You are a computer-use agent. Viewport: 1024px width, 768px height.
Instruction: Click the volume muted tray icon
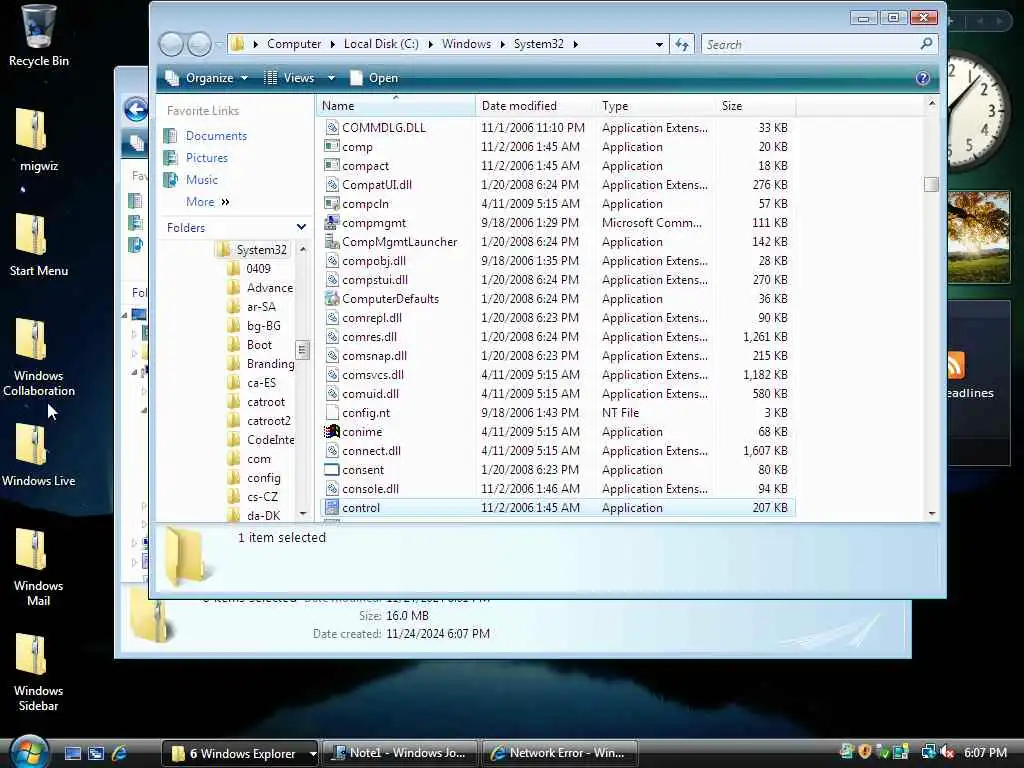pyautogui.click(x=948, y=752)
